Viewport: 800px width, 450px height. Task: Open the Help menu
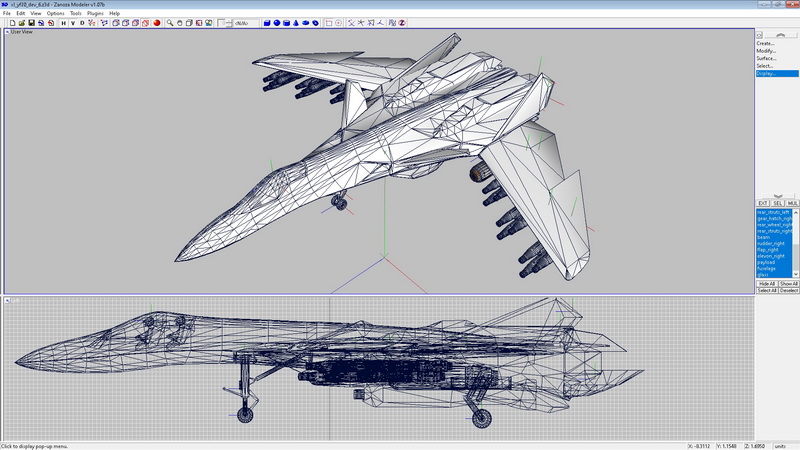tap(115, 13)
